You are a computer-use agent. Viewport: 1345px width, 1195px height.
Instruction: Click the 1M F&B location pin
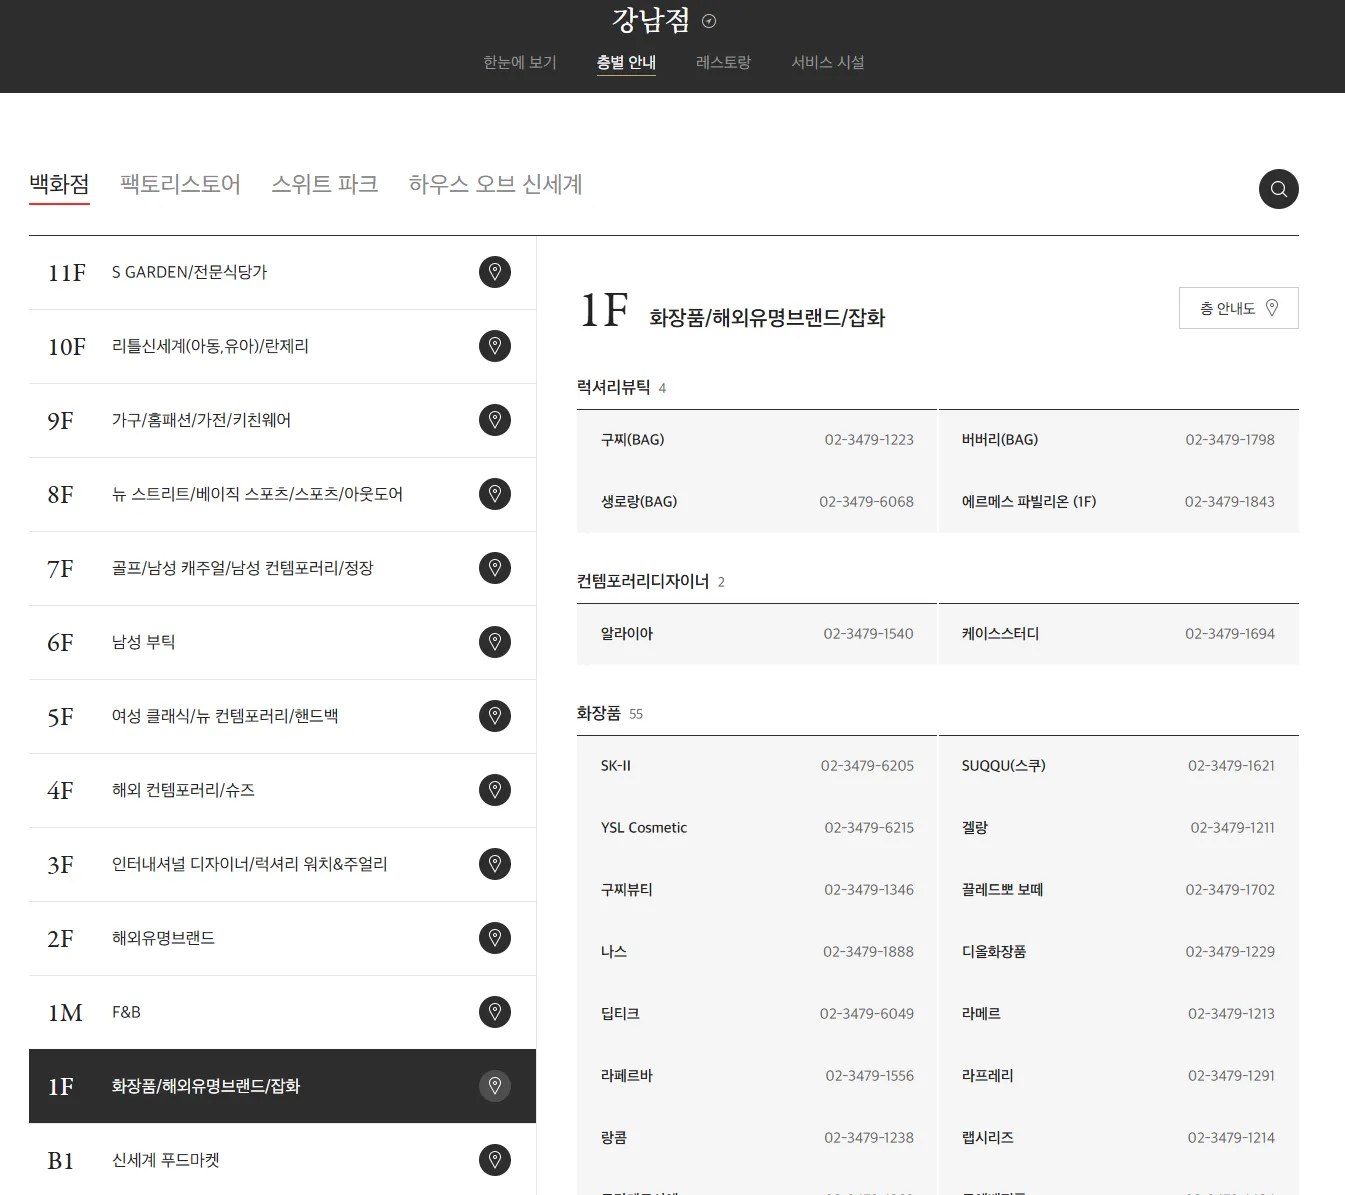495,1012
